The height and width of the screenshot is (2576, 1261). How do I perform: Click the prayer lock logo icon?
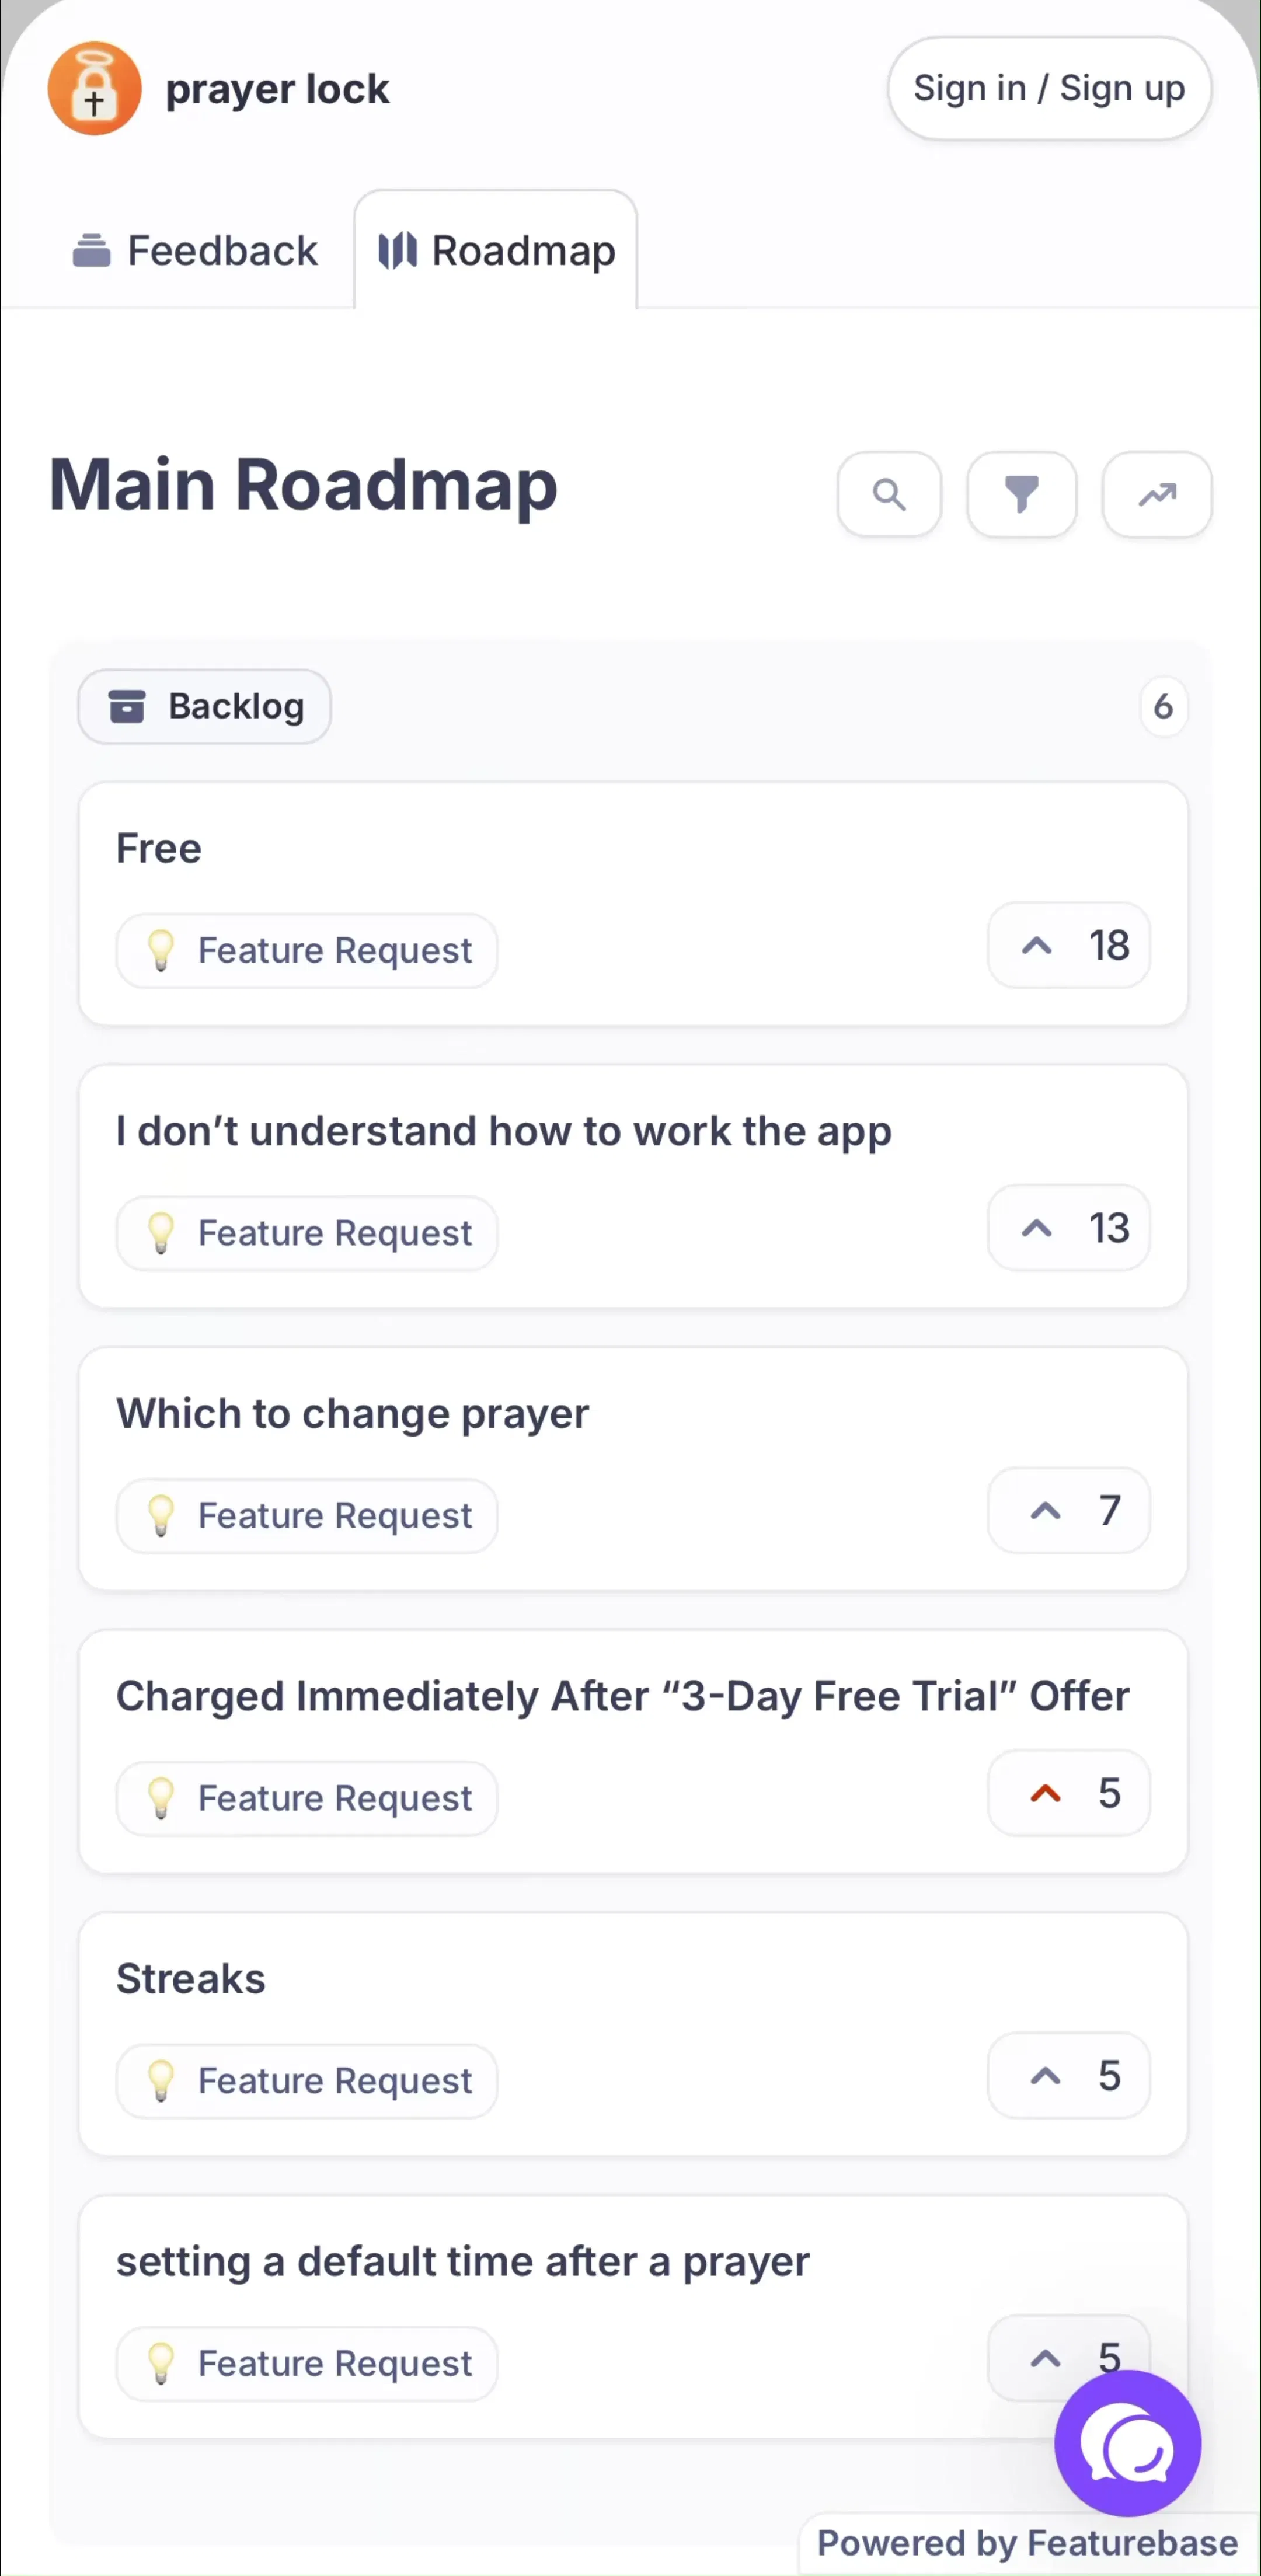[x=94, y=89]
